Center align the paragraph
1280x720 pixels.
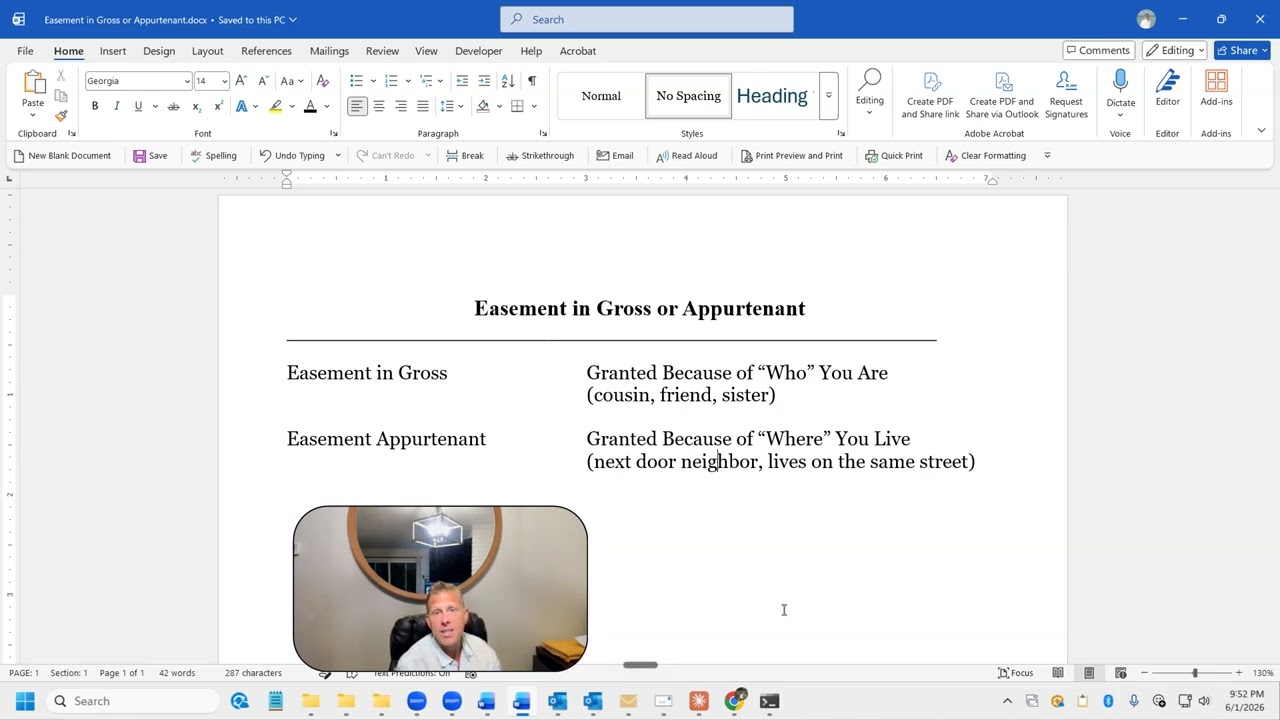(x=379, y=106)
